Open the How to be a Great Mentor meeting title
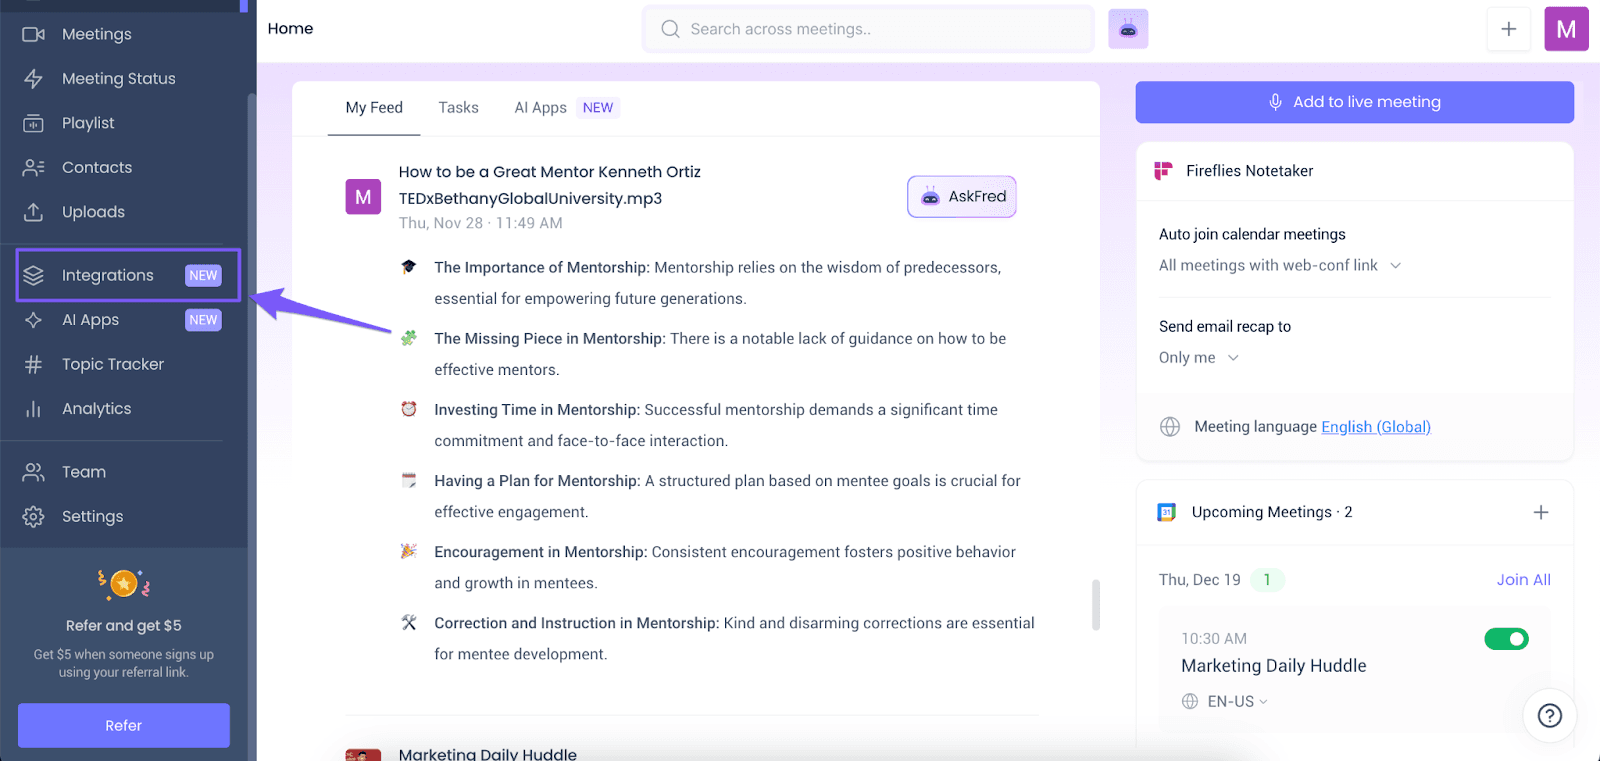Image resolution: width=1600 pixels, height=761 pixels. (x=549, y=185)
